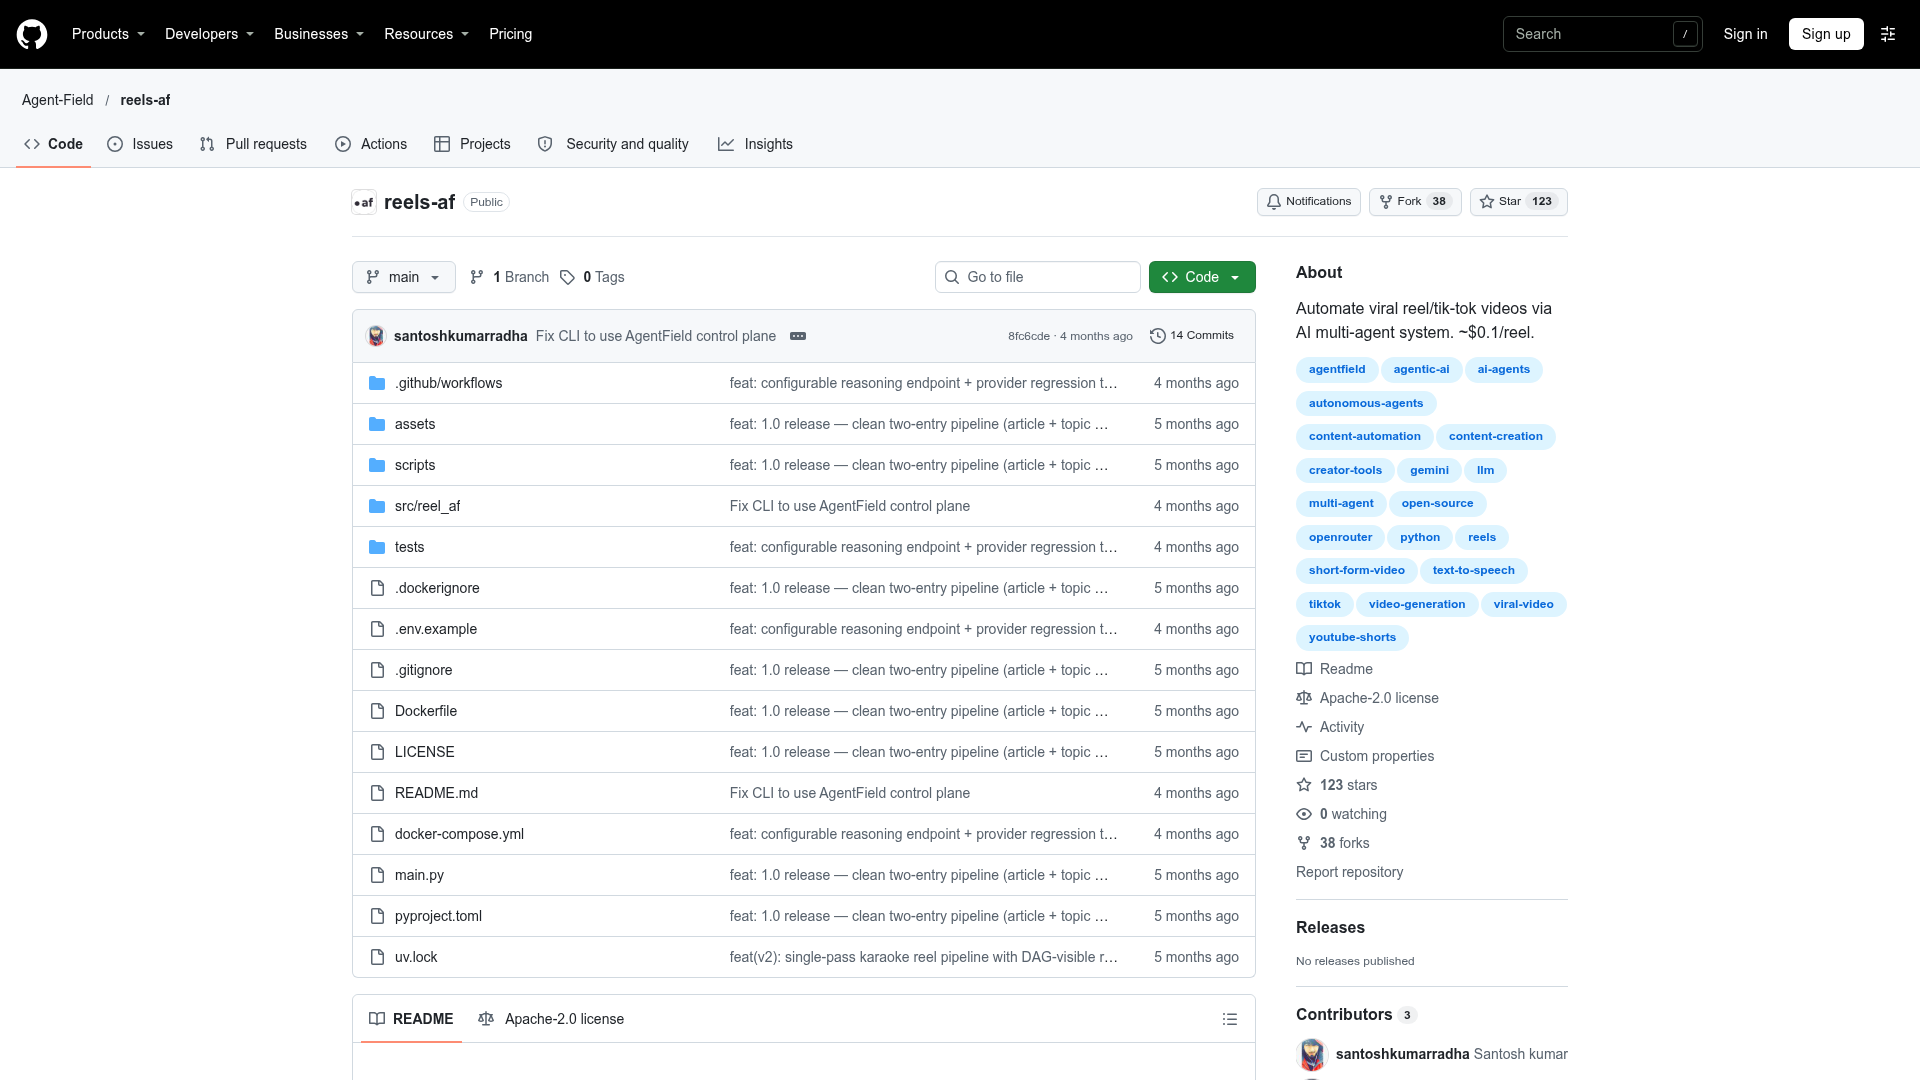Viewport: 1920px width, 1080px height.
Task: Click the commit message ellipsis expander icon
Action: pyautogui.click(x=798, y=336)
